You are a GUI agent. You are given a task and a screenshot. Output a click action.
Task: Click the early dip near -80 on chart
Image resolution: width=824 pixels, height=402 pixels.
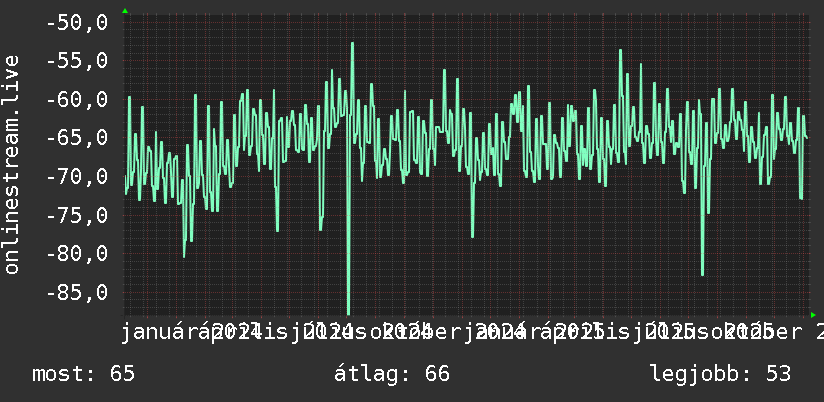184,255
